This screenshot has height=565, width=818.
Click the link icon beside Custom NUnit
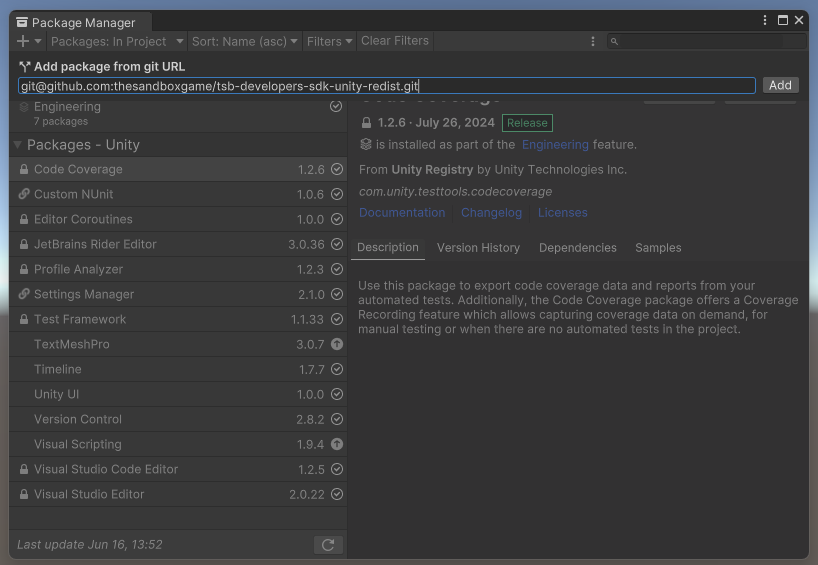(x=23, y=194)
